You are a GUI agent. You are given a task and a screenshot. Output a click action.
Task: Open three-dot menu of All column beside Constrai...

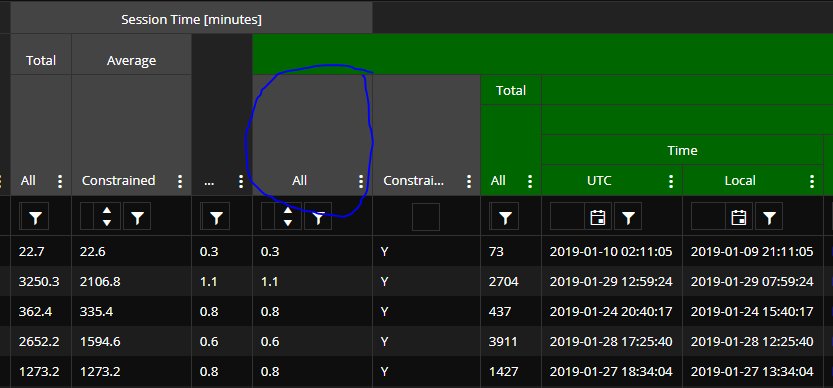coord(361,181)
